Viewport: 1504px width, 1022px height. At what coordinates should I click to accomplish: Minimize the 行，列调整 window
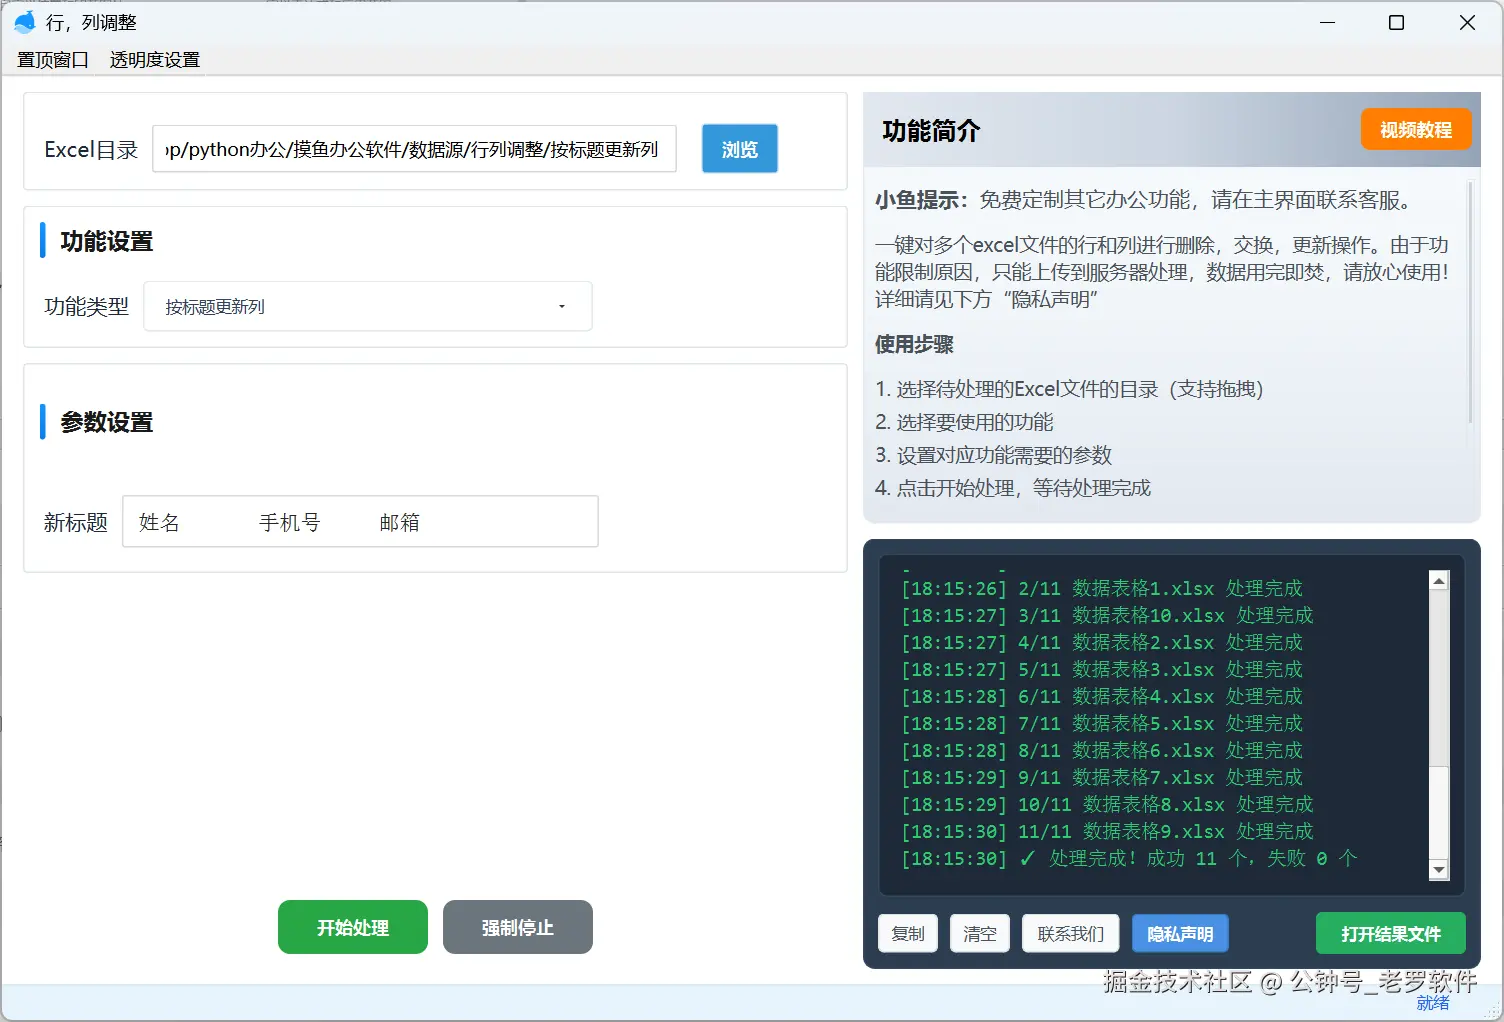pyautogui.click(x=1328, y=22)
